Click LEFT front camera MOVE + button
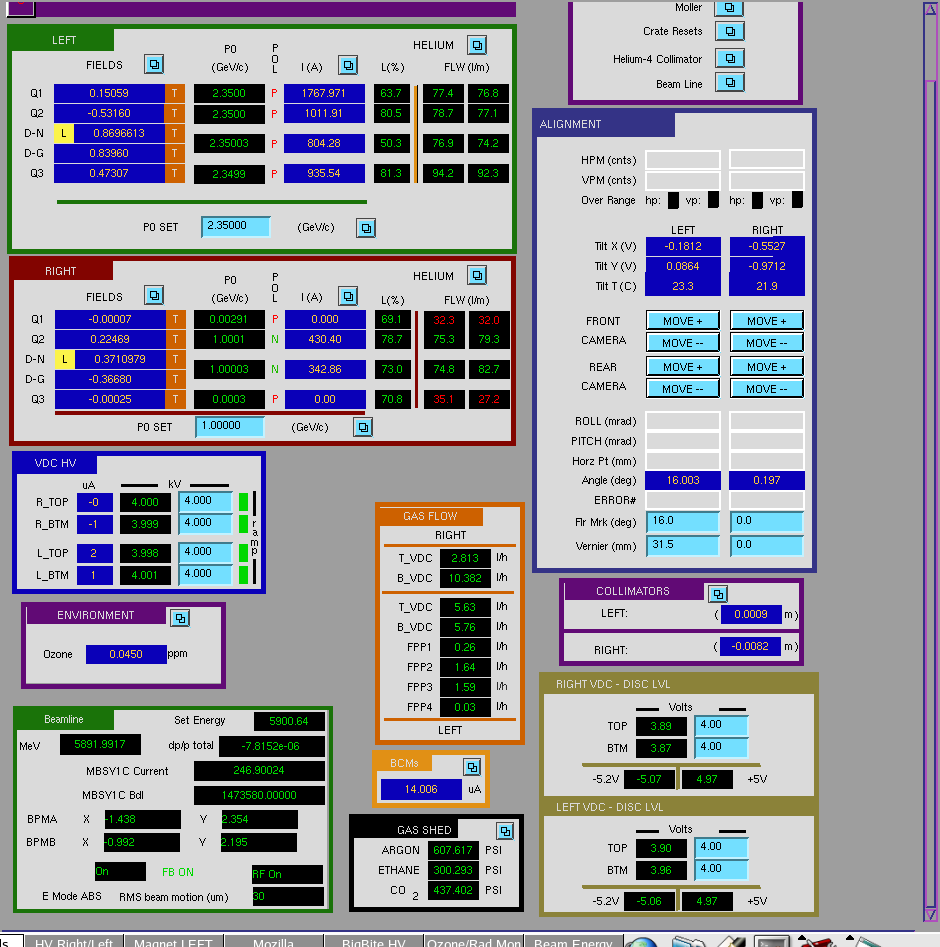 click(683, 321)
